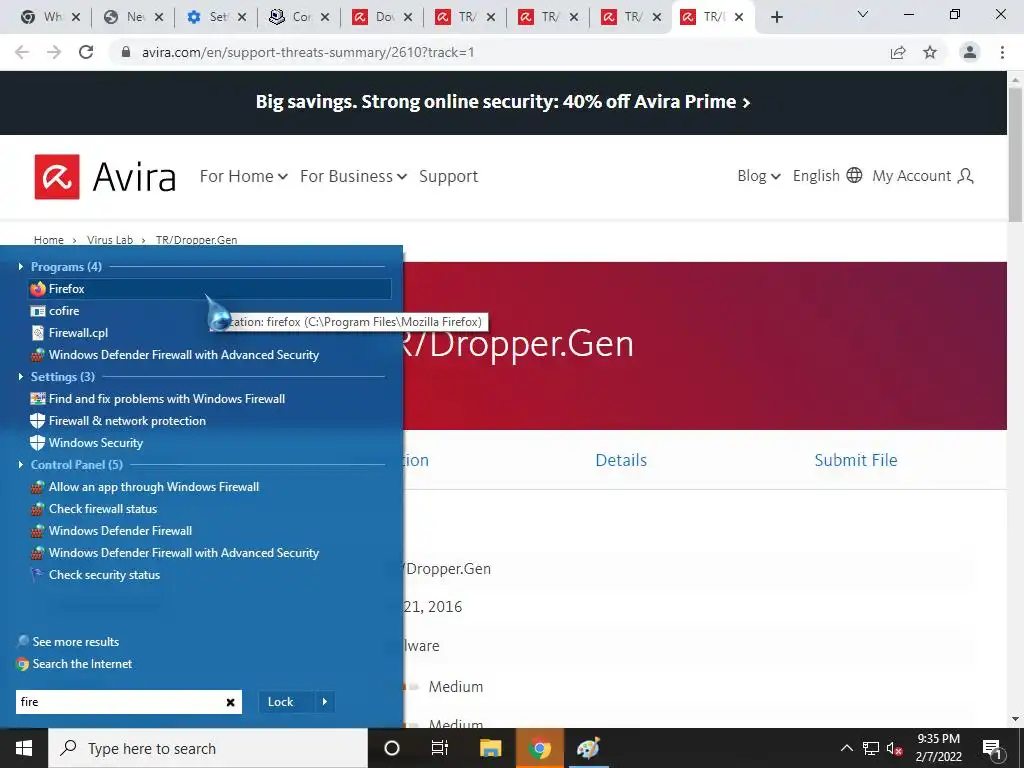The height and width of the screenshot is (768, 1024).
Task: Click the Avira Prime 40% off banner
Action: point(503,102)
